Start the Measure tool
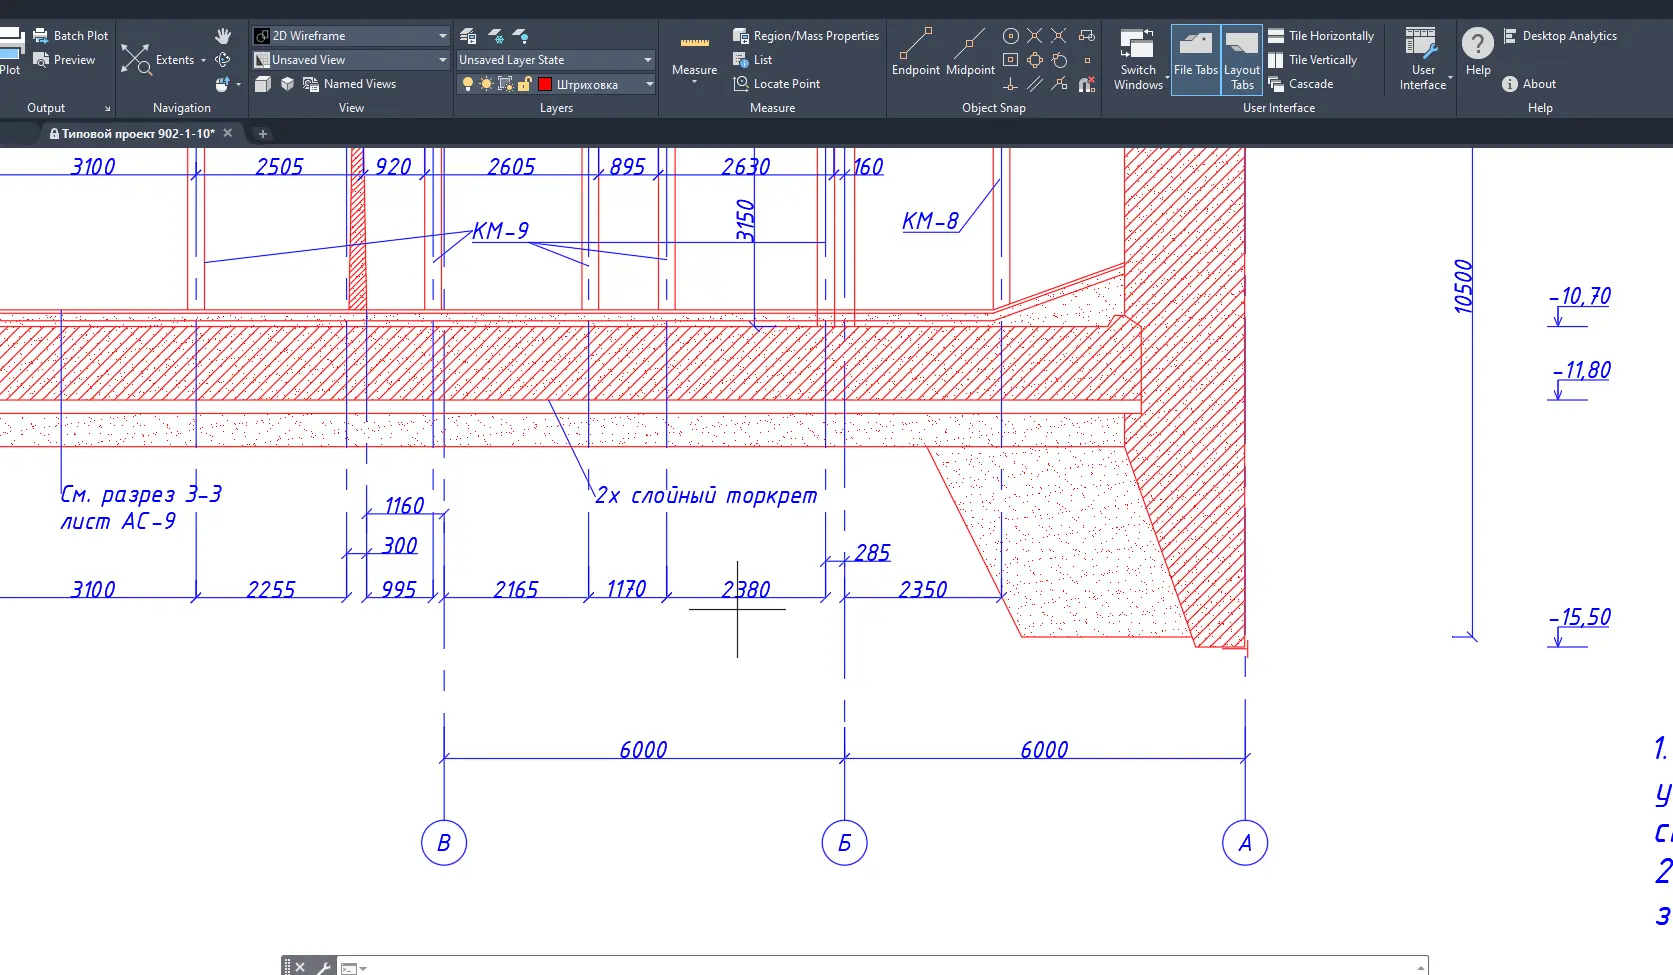 coord(694,54)
